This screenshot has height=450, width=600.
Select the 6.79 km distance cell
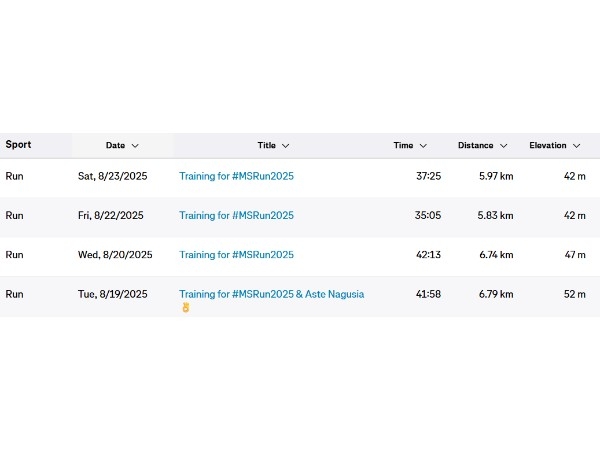pyautogui.click(x=496, y=294)
